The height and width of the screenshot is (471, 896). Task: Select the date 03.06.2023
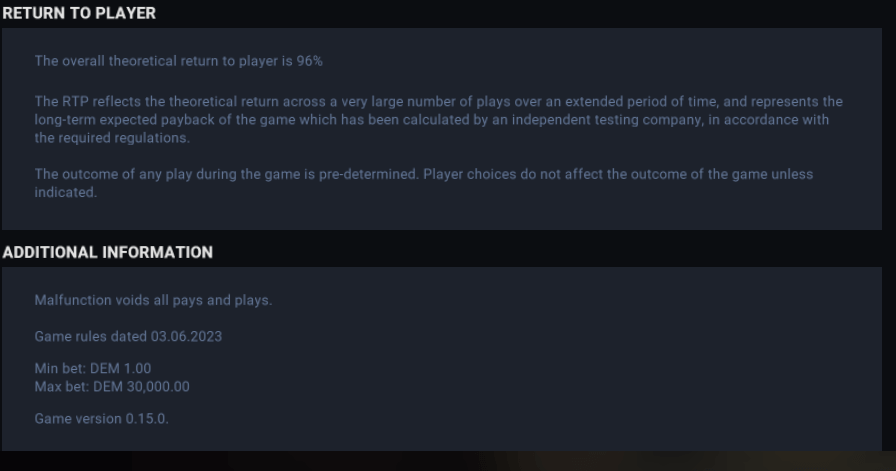pos(187,336)
